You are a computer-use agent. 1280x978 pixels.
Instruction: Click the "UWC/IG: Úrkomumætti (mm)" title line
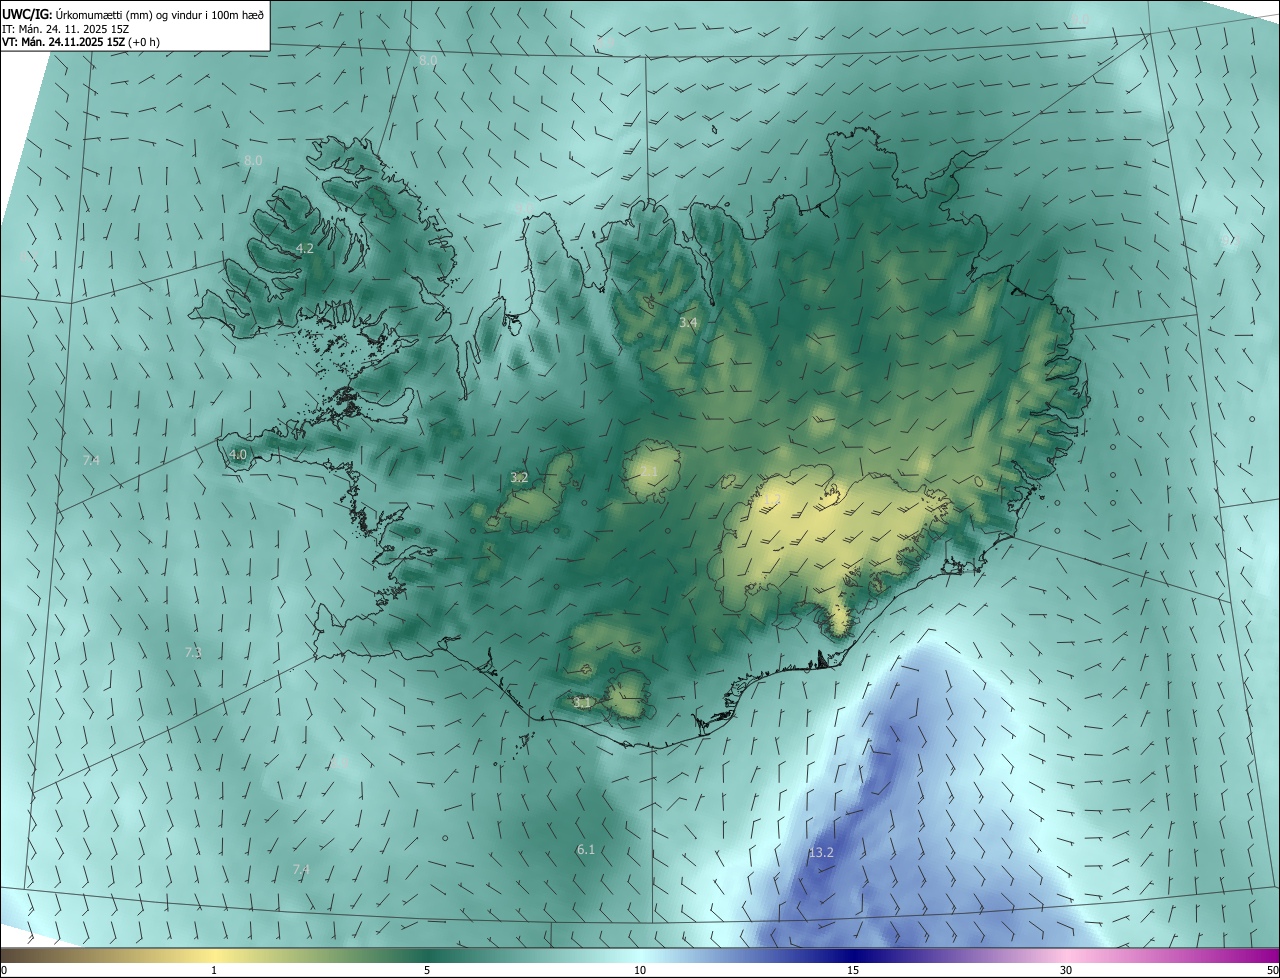pyautogui.click(x=133, y=13)
